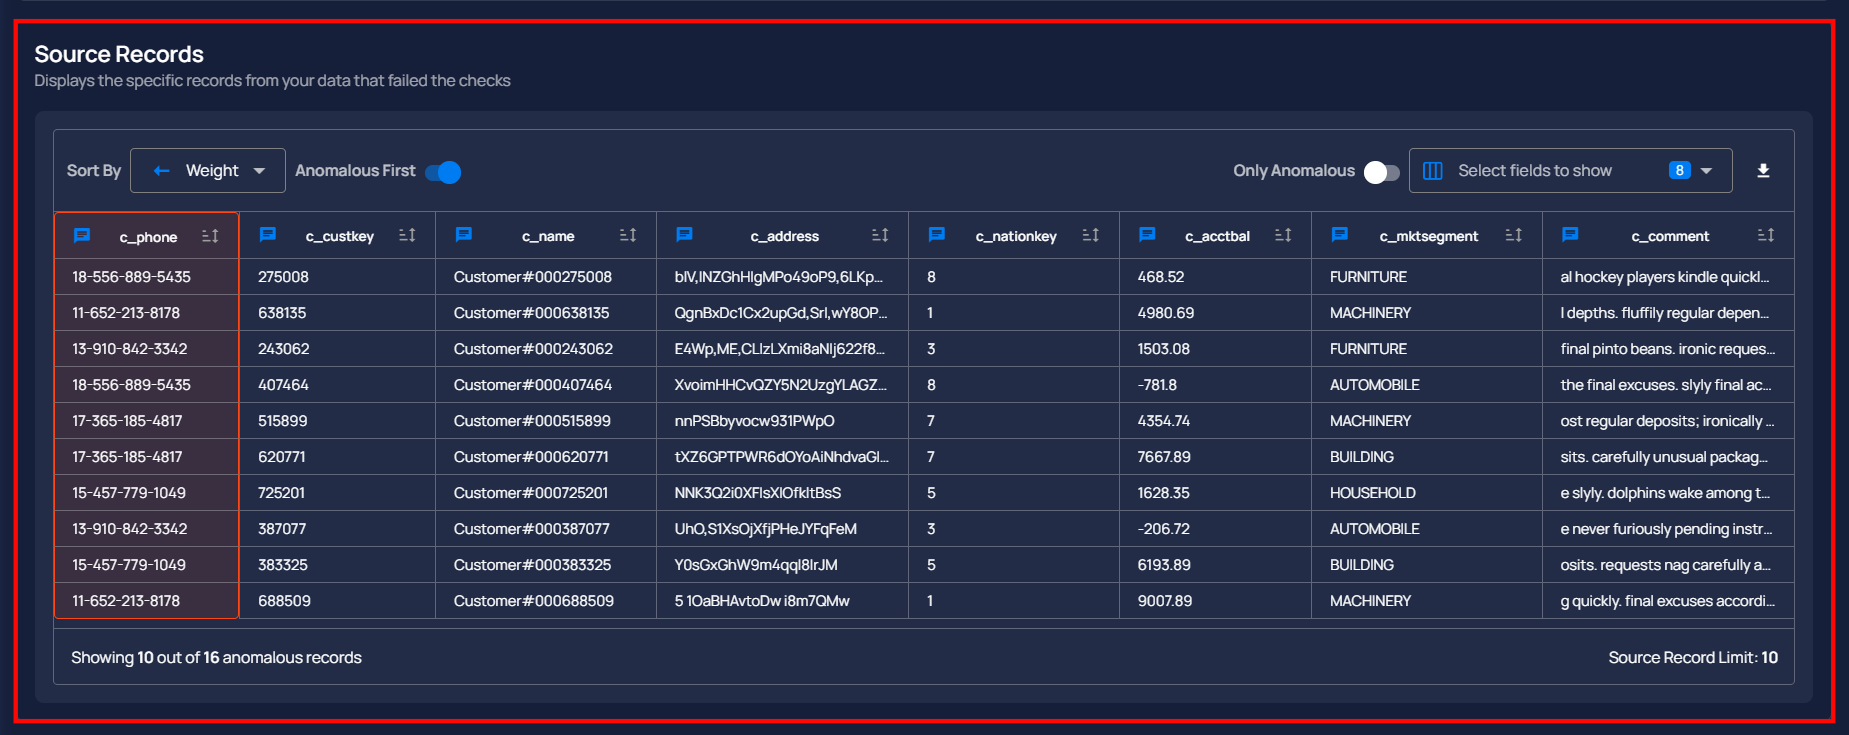Select account balance cell 7667.89
This screenshot has width=1849, height=735.
pos(1215,457)
